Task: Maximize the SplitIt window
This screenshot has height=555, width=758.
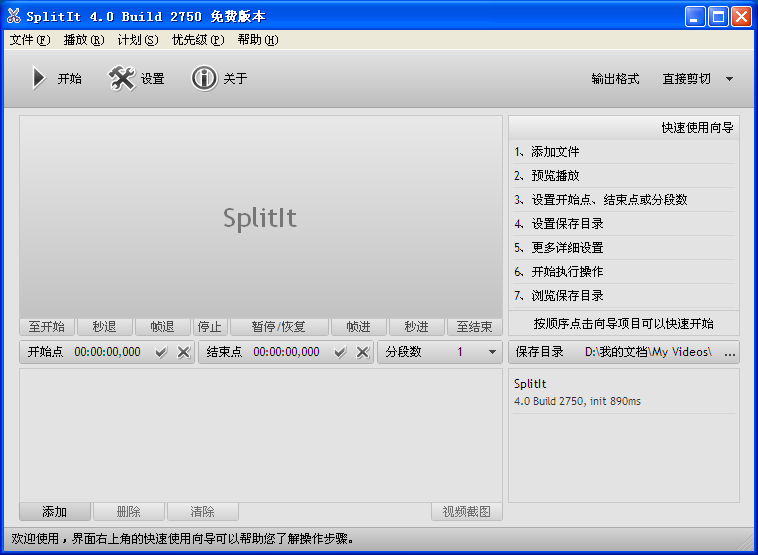Action: [x=718, y=17]
